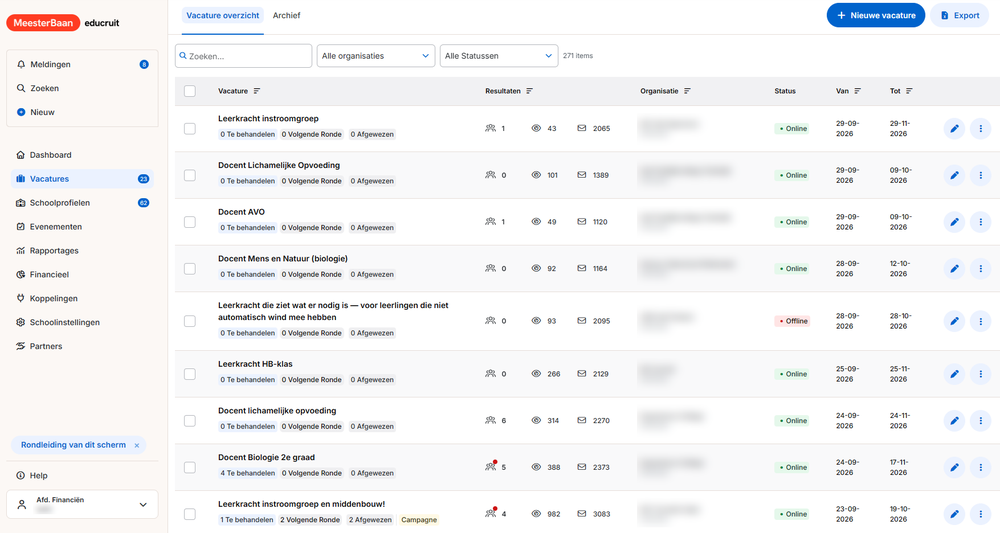Viewport: 1000px width, 533px height.
Task: Select checkbox for Docent AVO
Action: coord(190,222)
